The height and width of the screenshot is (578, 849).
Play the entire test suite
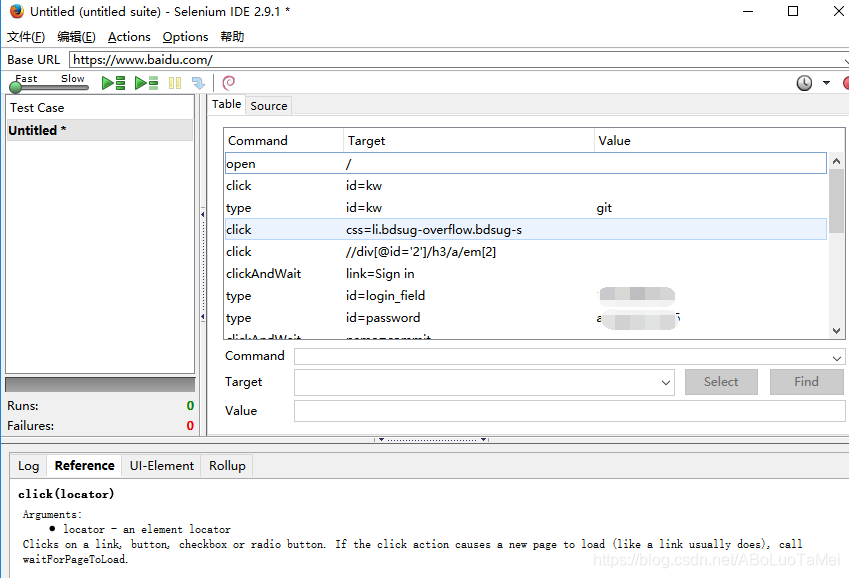113,83
